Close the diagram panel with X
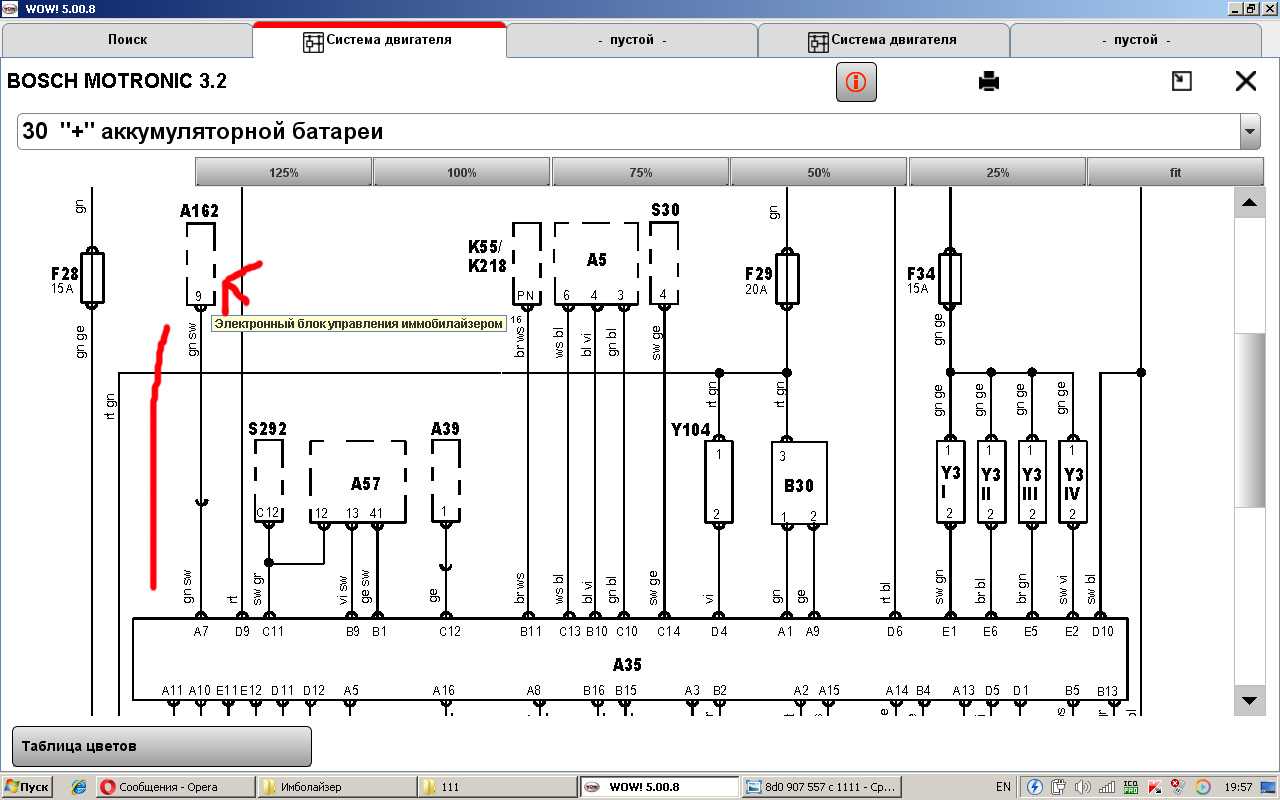1280x800 pixels. pyautogui.click(x=1246, y=81)
